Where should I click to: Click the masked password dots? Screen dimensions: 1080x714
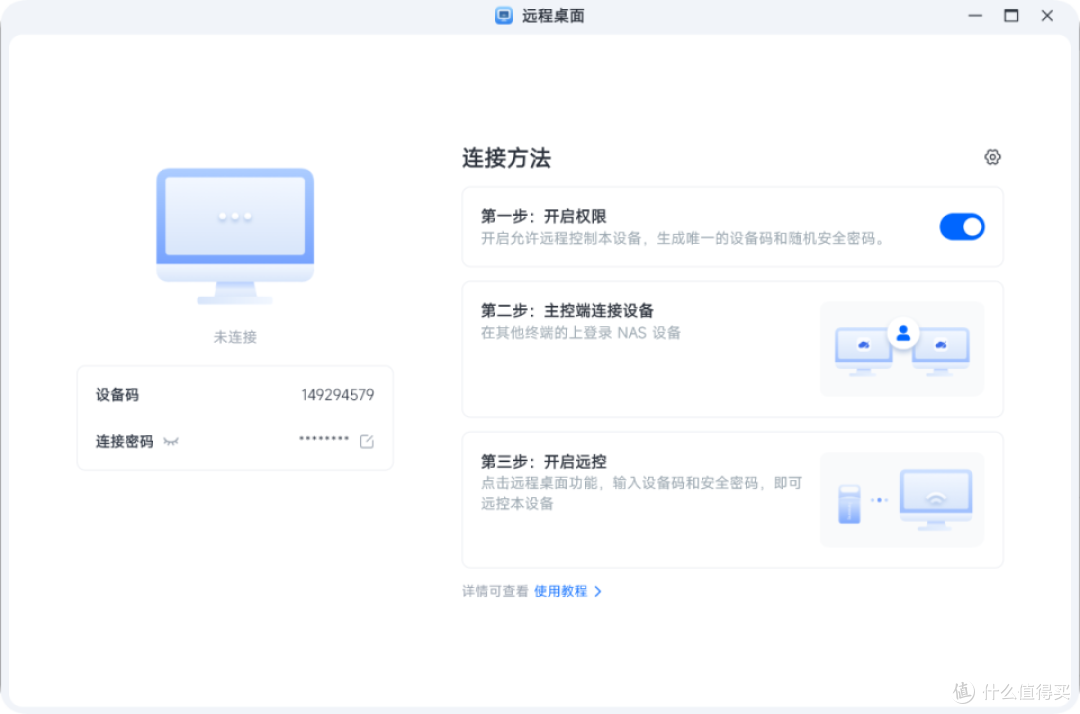click(324, 439)
